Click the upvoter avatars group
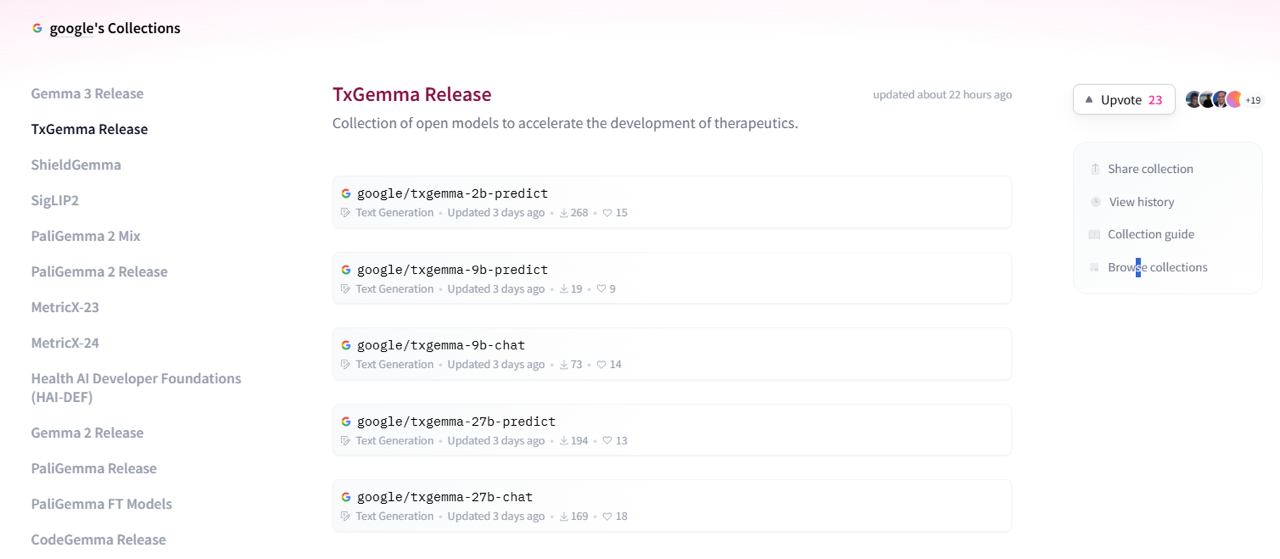 (1214, 100)
